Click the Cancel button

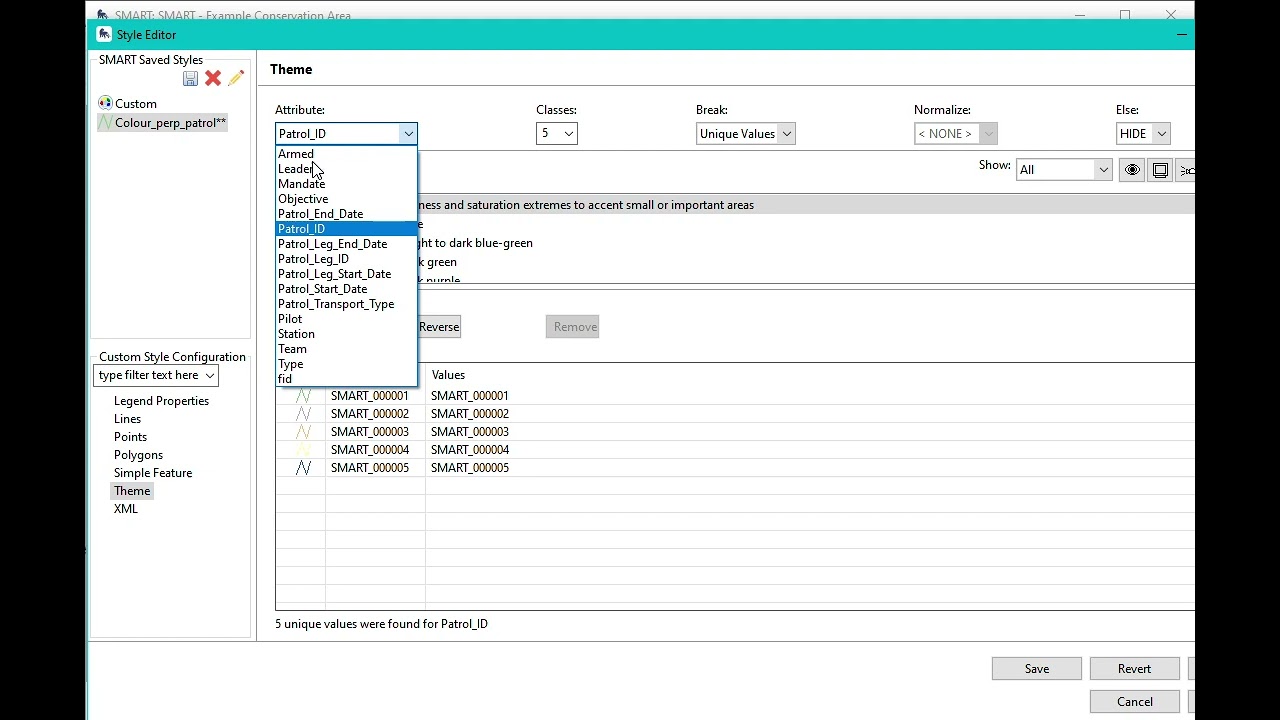coord(1135,702)
